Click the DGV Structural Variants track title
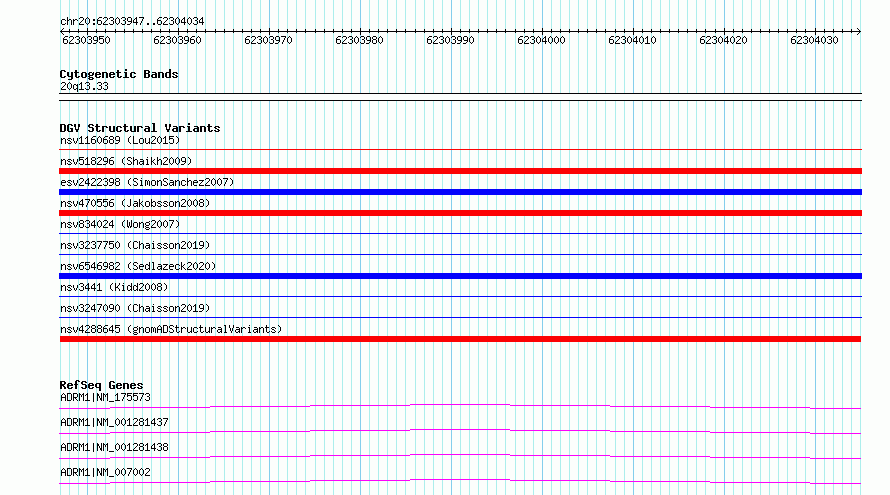The height and width of the screenshot is (495, 890). (140, 128)
